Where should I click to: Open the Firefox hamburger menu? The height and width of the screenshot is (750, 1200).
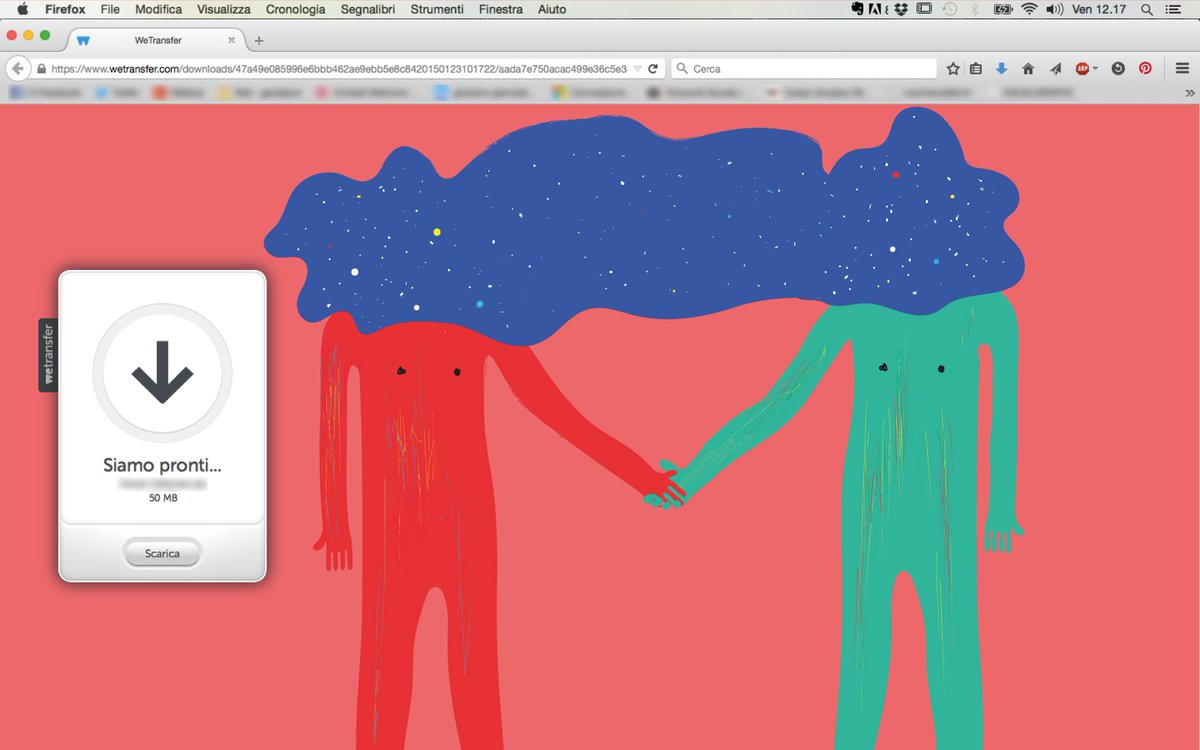(x=1182, y=69)
